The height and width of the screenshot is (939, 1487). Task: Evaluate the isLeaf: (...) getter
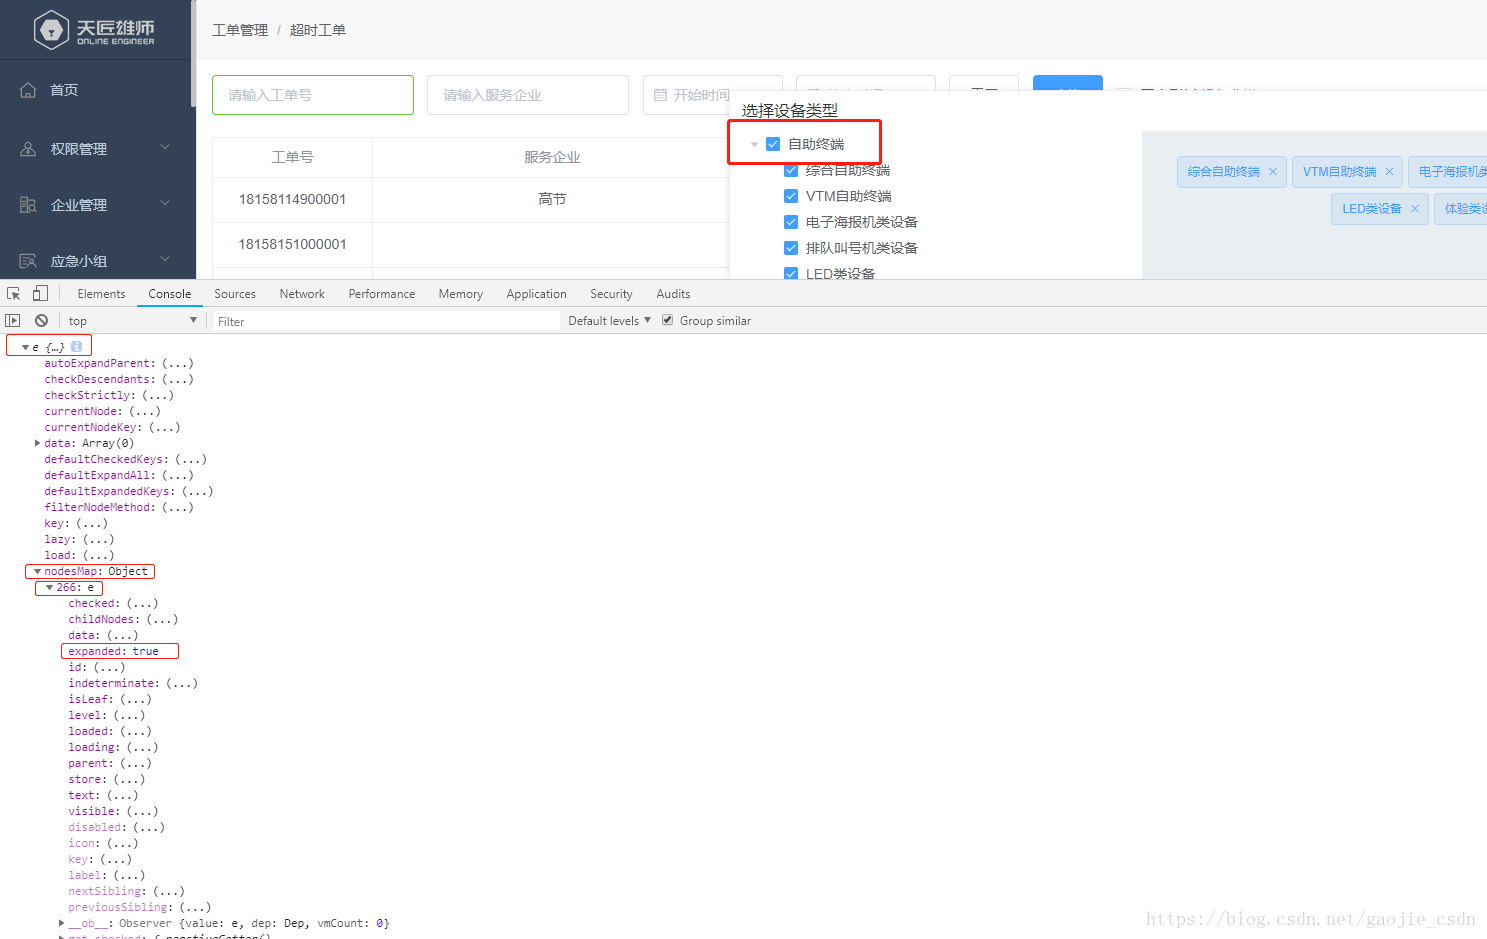[110, 699]
